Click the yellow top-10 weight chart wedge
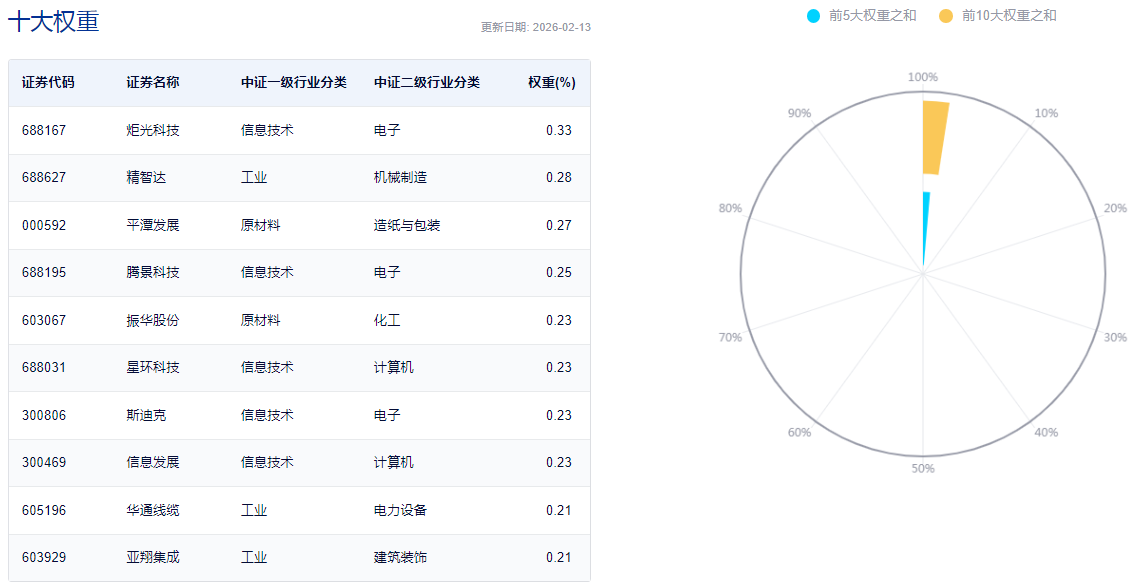The height and width of the screenshot is (585, 1141). [934, 137]
